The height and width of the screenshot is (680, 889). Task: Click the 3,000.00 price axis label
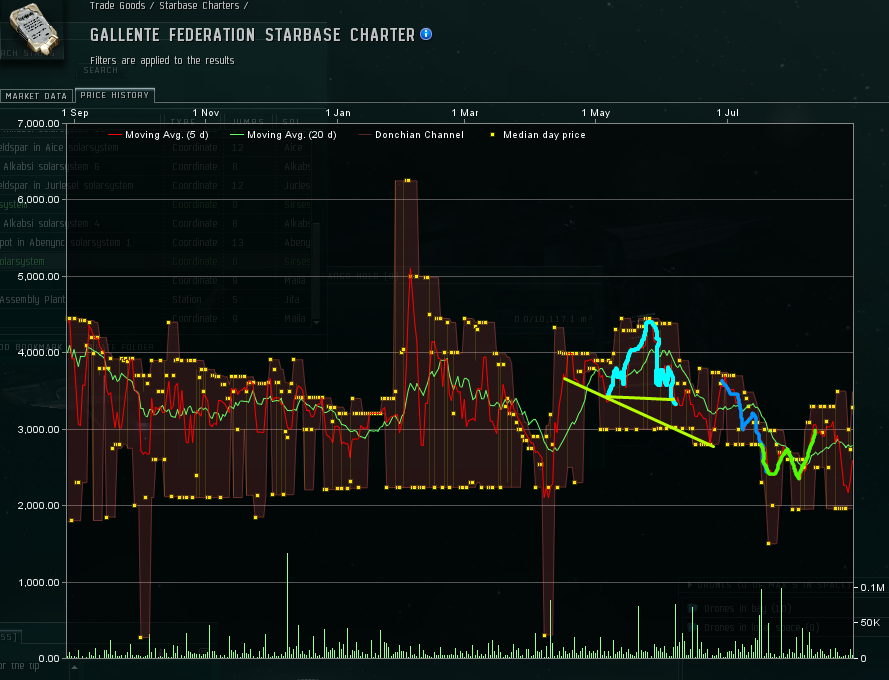(39, 429)
